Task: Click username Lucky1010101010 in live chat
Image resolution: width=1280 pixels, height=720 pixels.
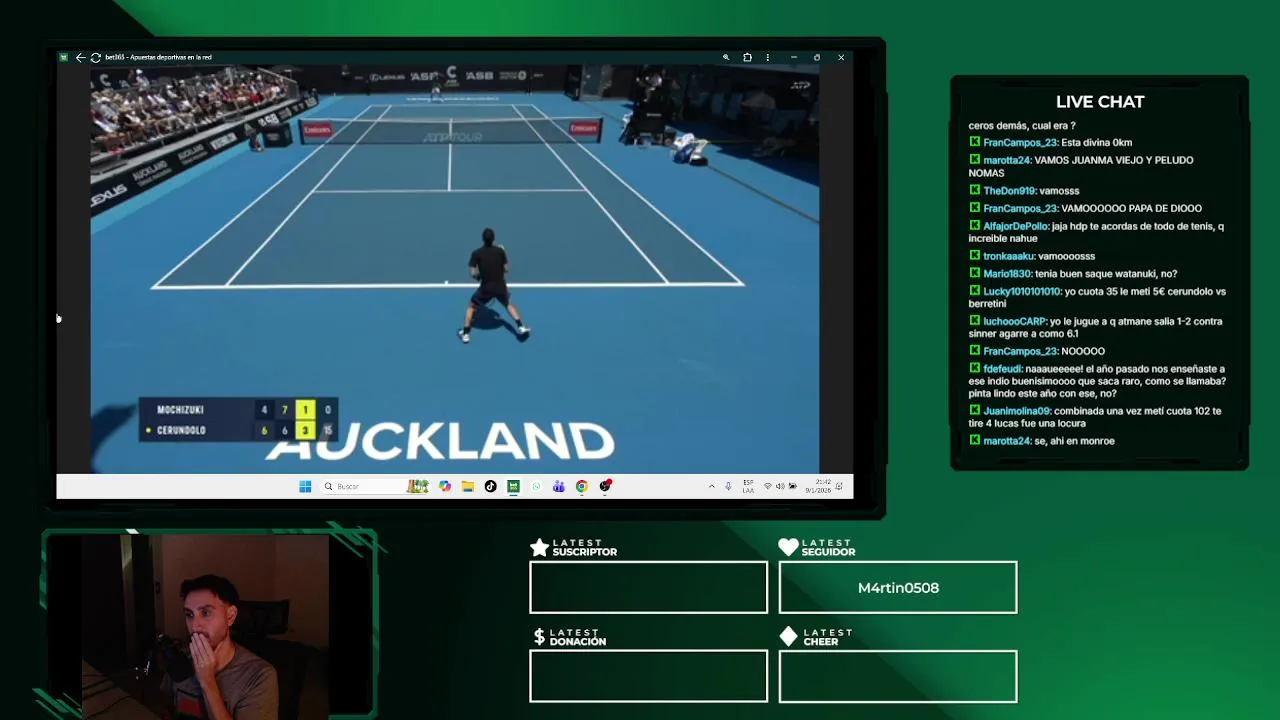Action: pyautogui.click(x=1021, y=292)
